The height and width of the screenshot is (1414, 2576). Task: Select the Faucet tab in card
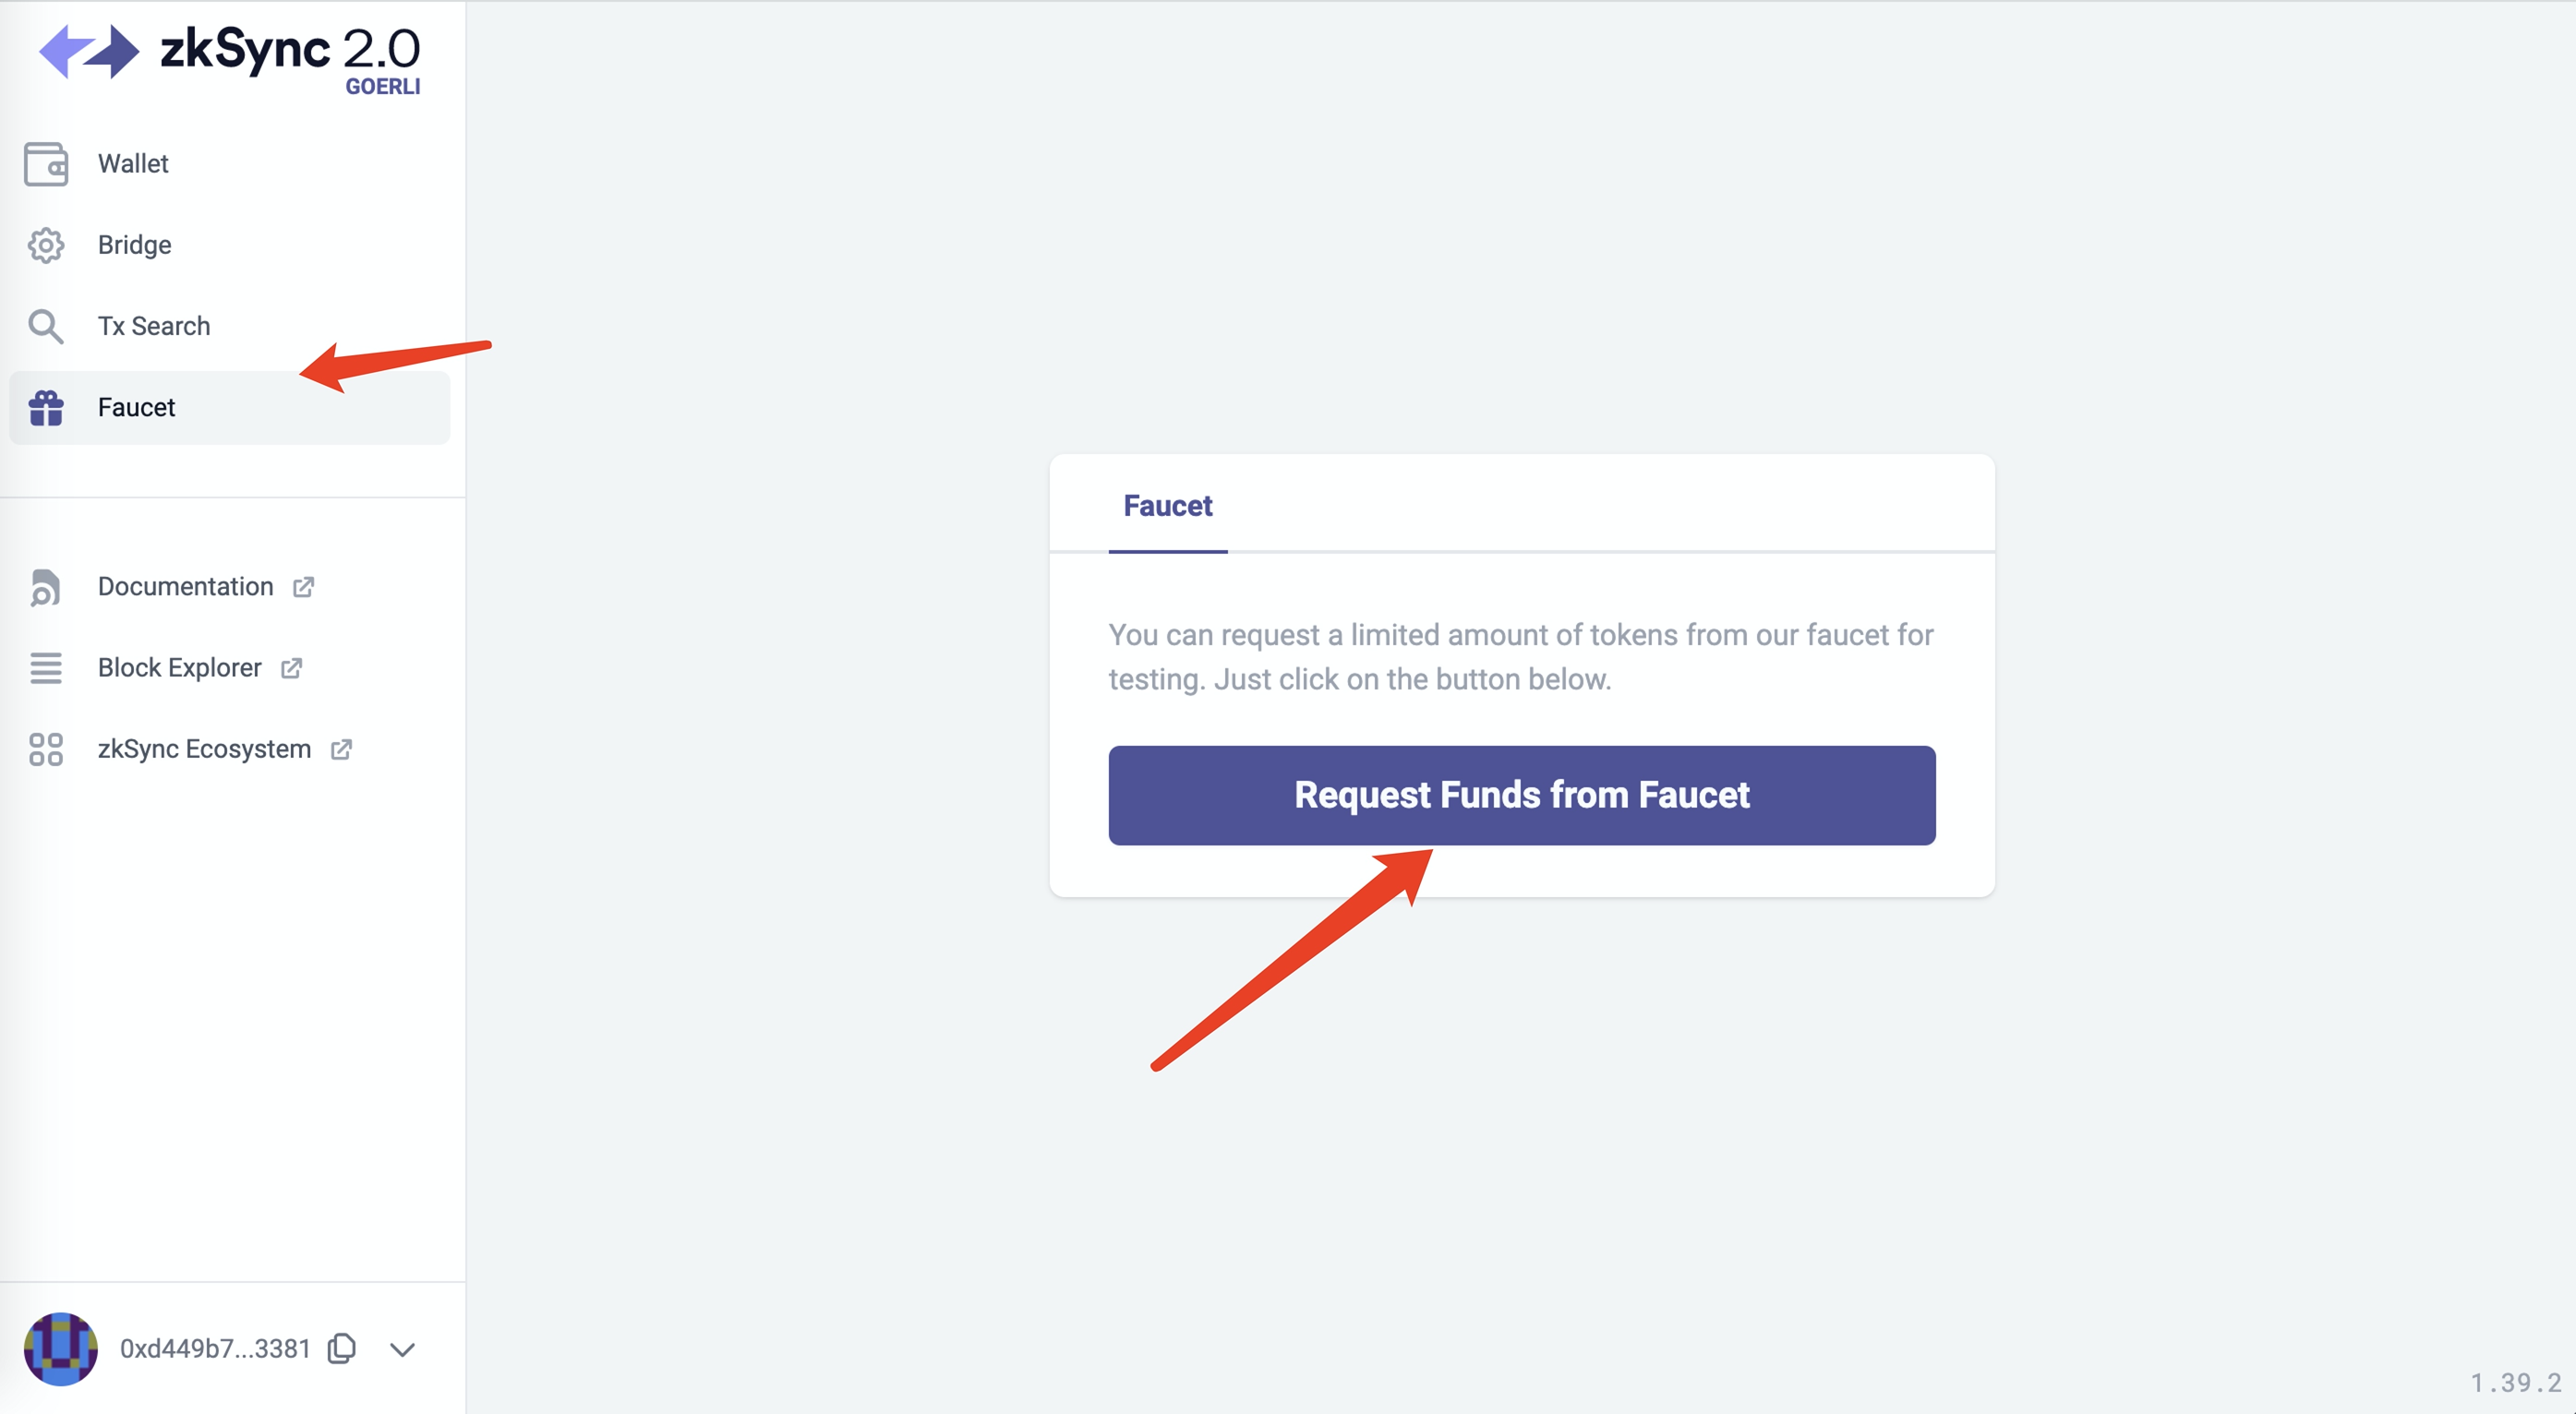(1167, 507)
